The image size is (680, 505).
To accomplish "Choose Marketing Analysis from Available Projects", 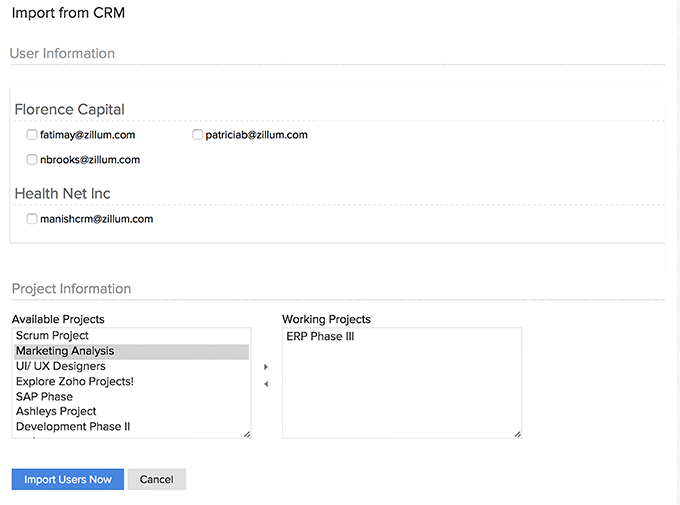I will [65, 351].
